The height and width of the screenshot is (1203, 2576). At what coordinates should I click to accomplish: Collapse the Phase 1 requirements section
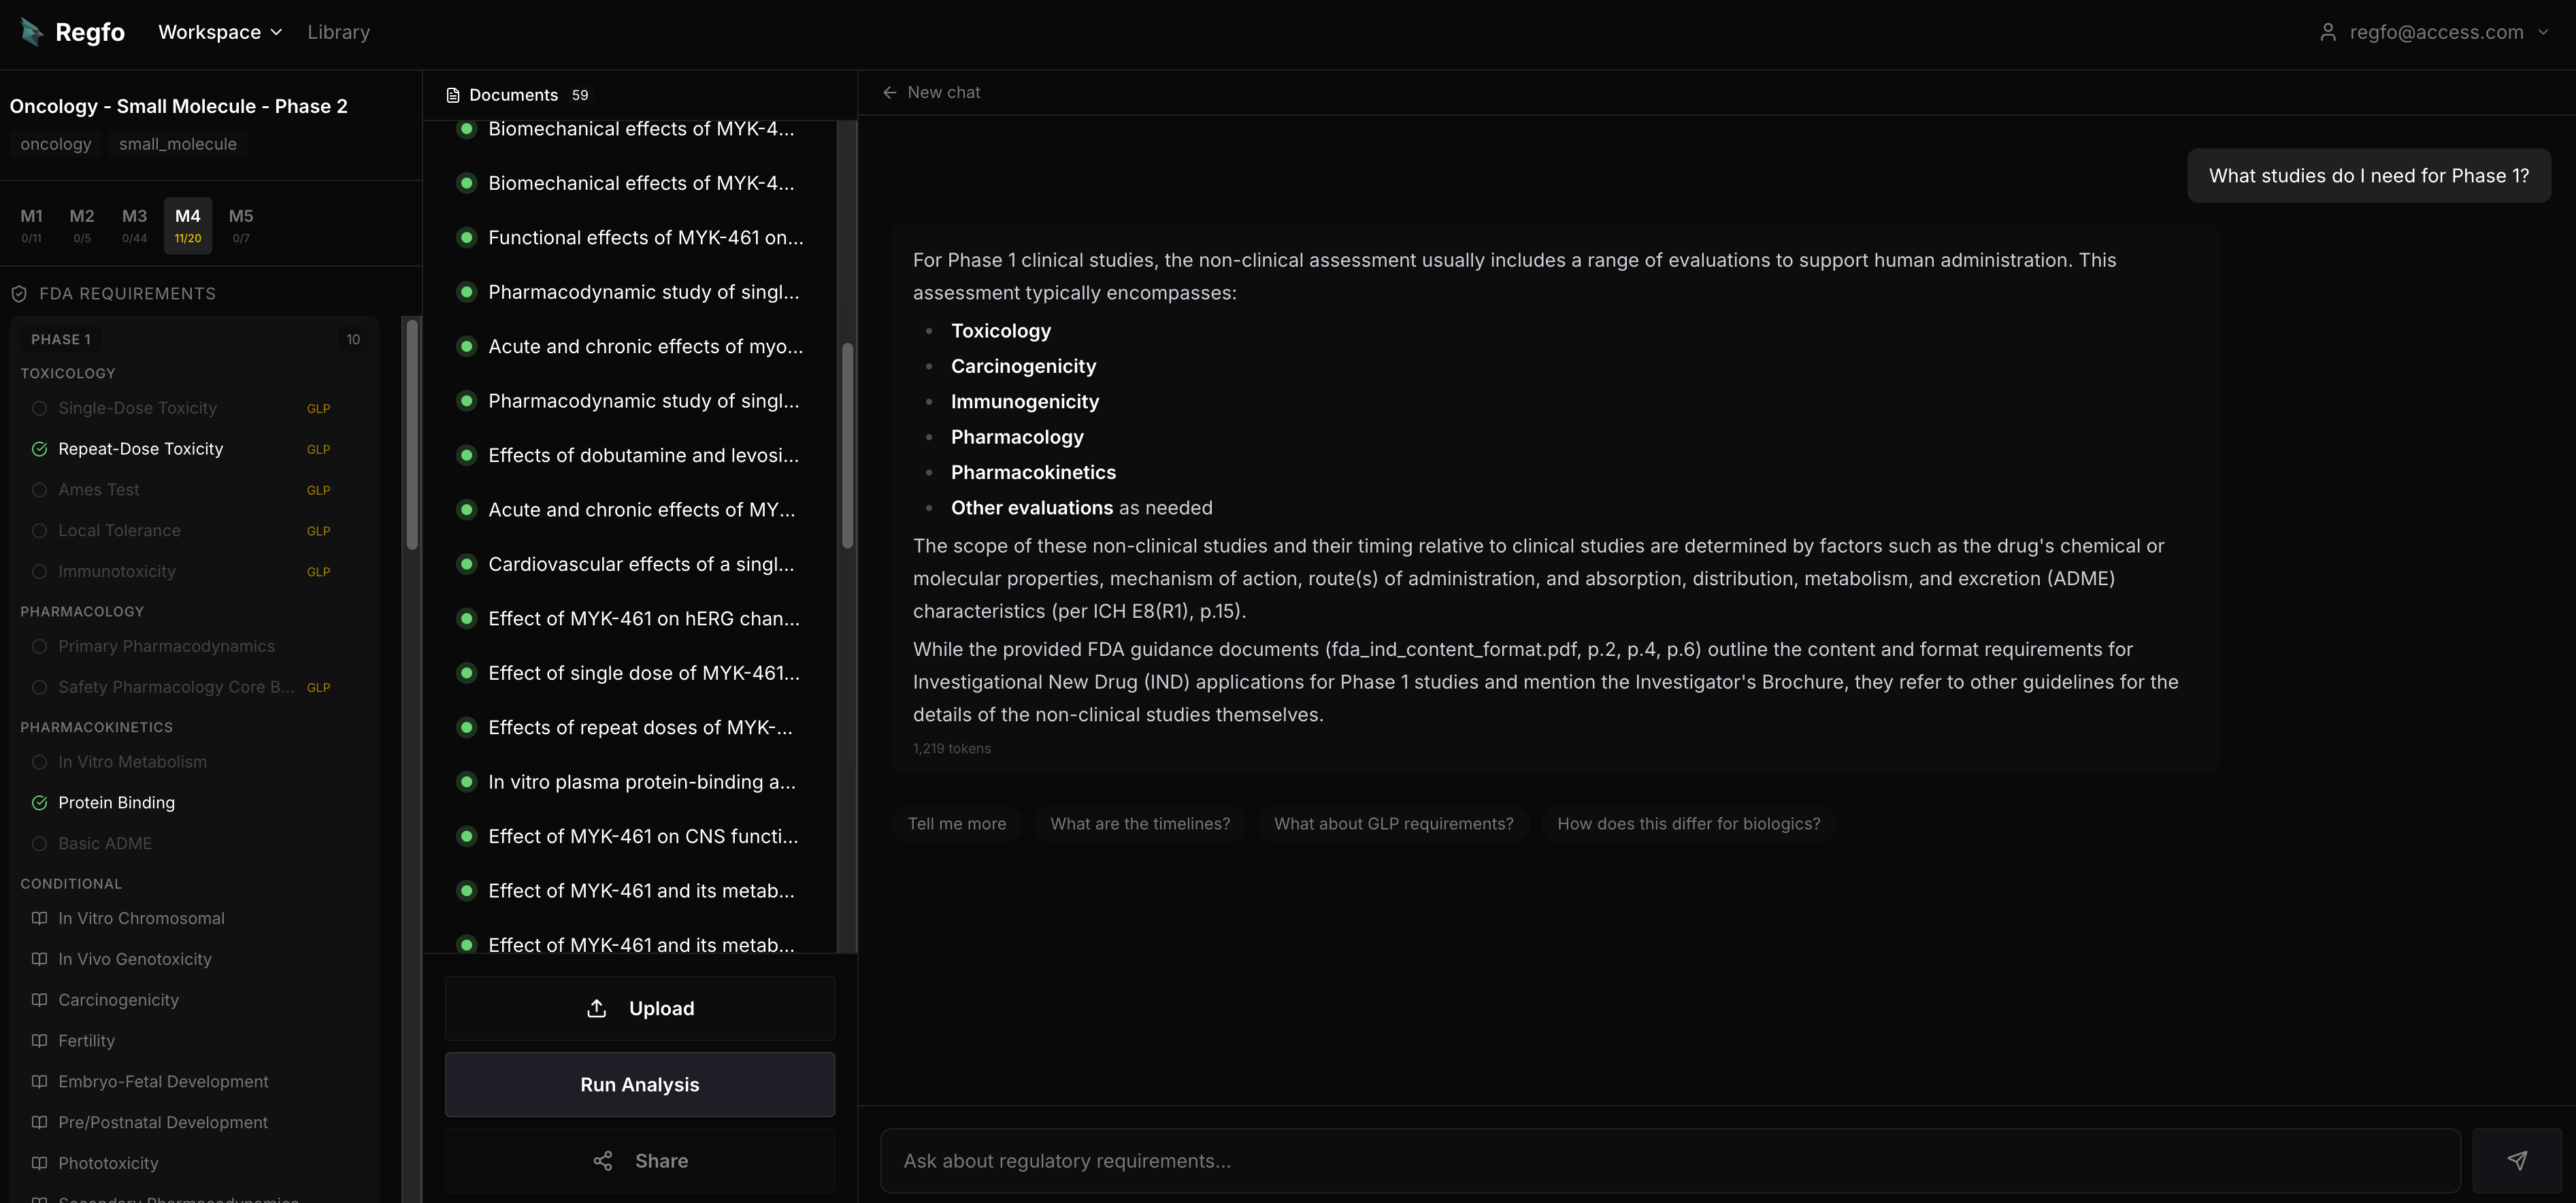tap(62, 339)
